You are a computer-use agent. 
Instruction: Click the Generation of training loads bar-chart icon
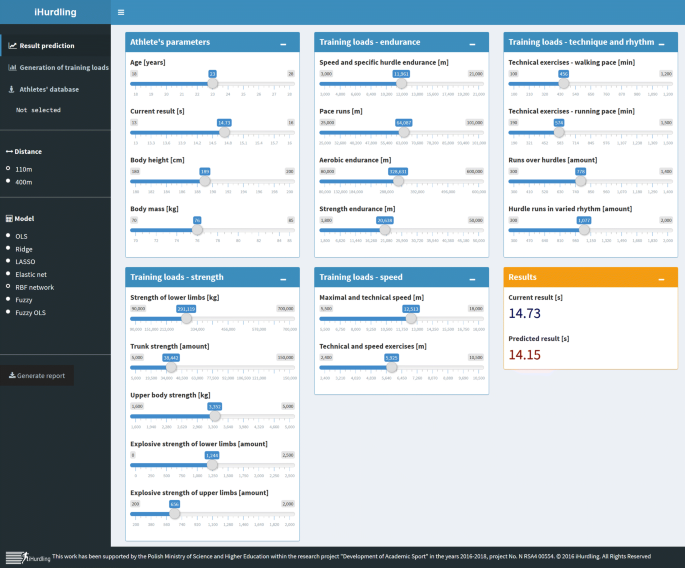tap(13, 67)
